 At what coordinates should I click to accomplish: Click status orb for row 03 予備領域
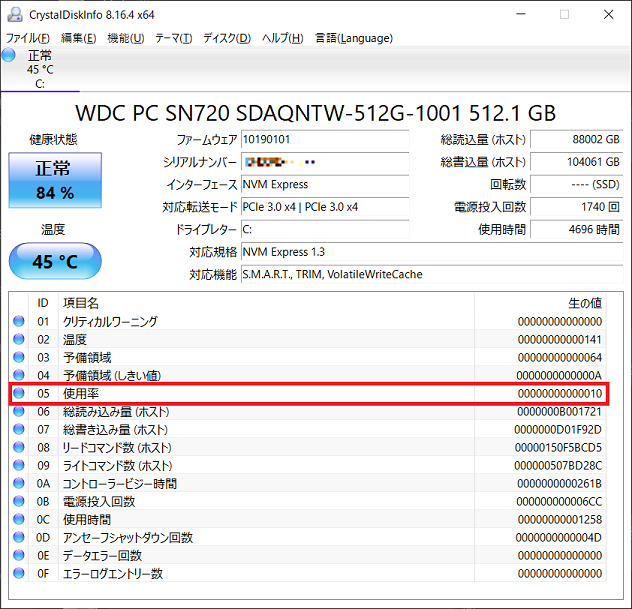19,357
